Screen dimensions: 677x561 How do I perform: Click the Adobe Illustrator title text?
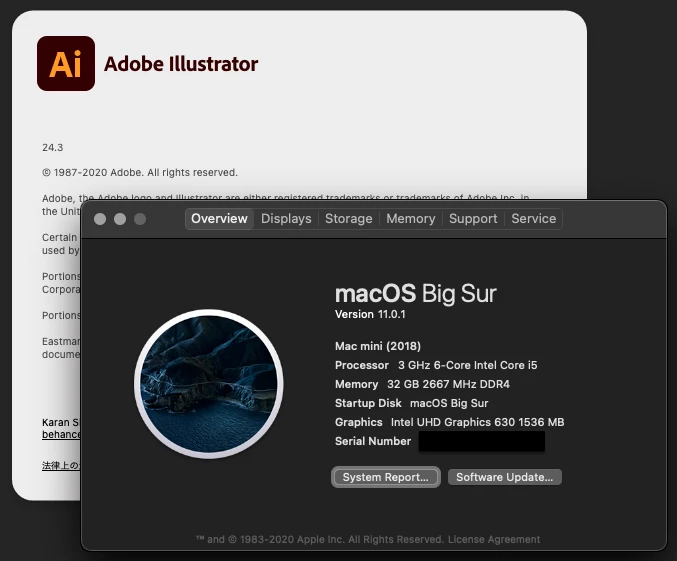tap(181, 64)
